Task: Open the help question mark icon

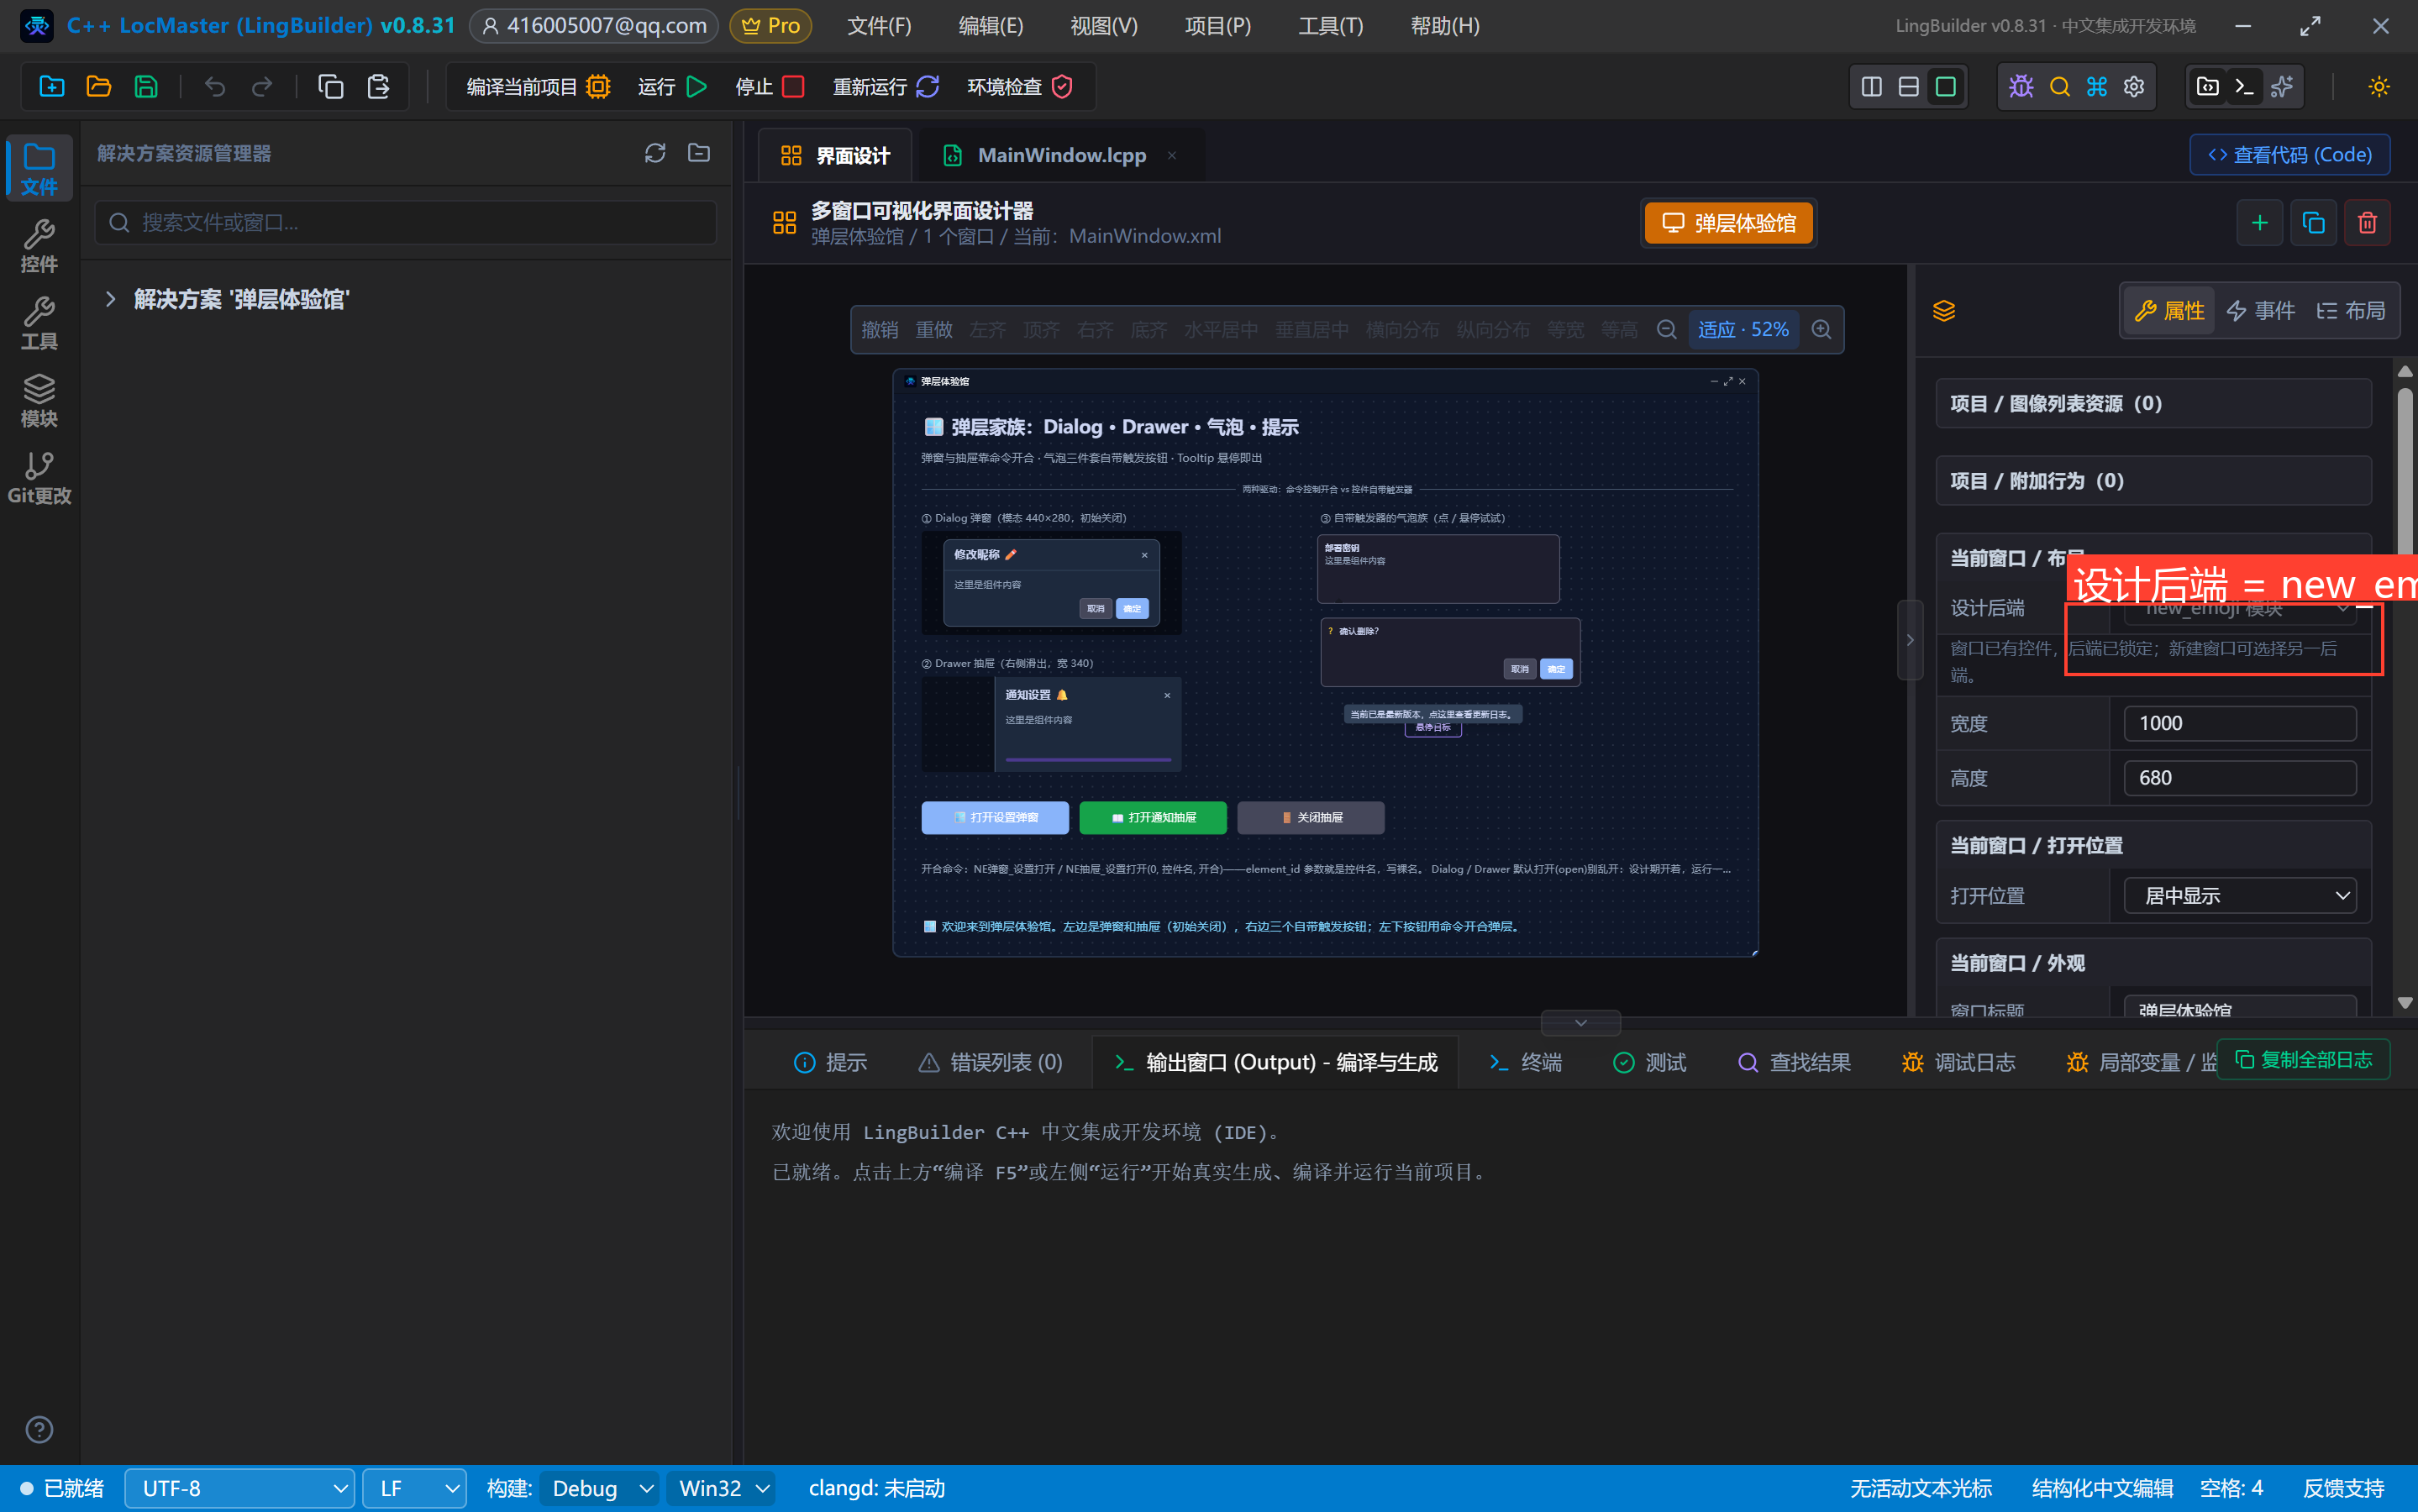Action: click(x=39, y=1429)
